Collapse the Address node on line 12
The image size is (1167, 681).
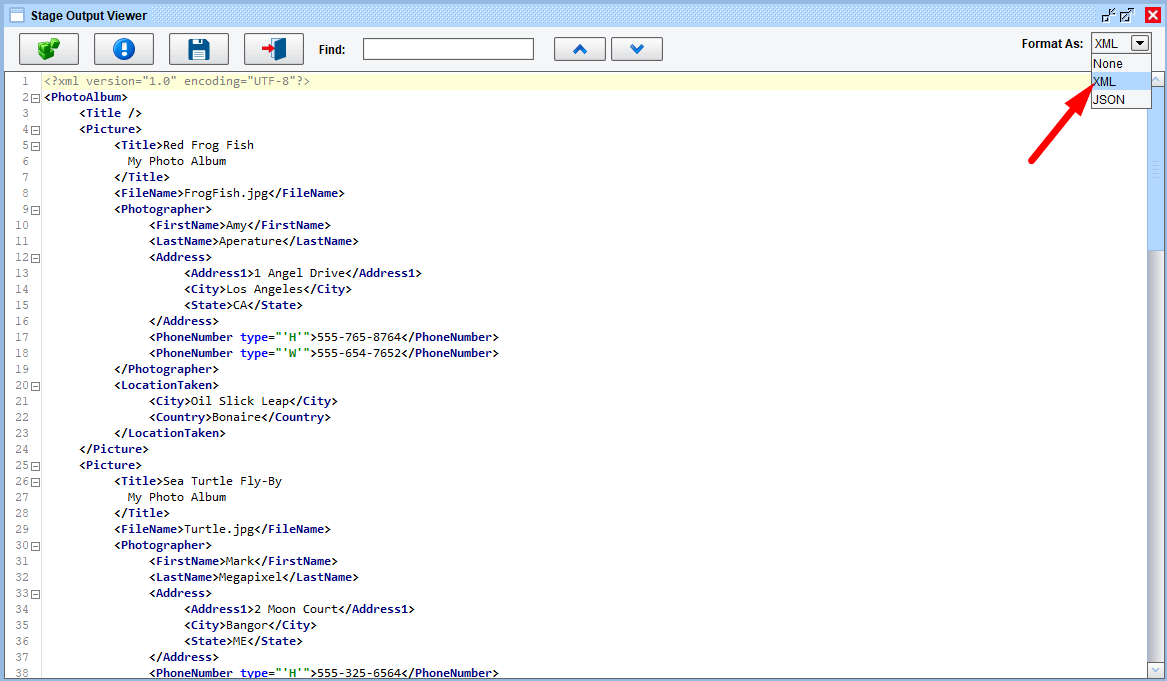point(35,258)
